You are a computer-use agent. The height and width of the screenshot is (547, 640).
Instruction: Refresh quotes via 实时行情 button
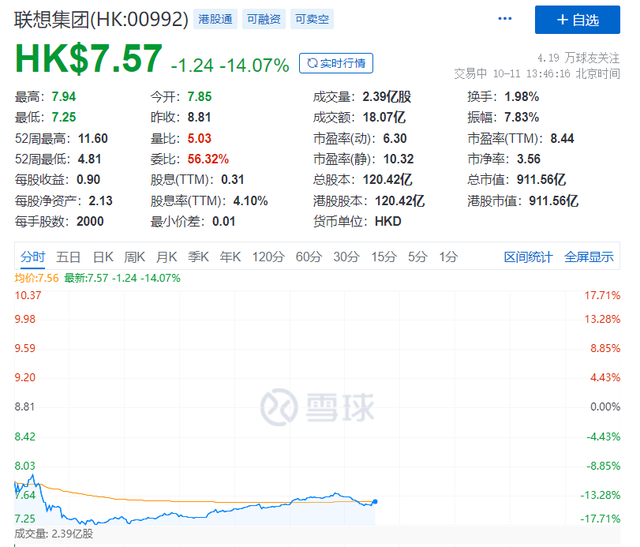pos(336,63)
